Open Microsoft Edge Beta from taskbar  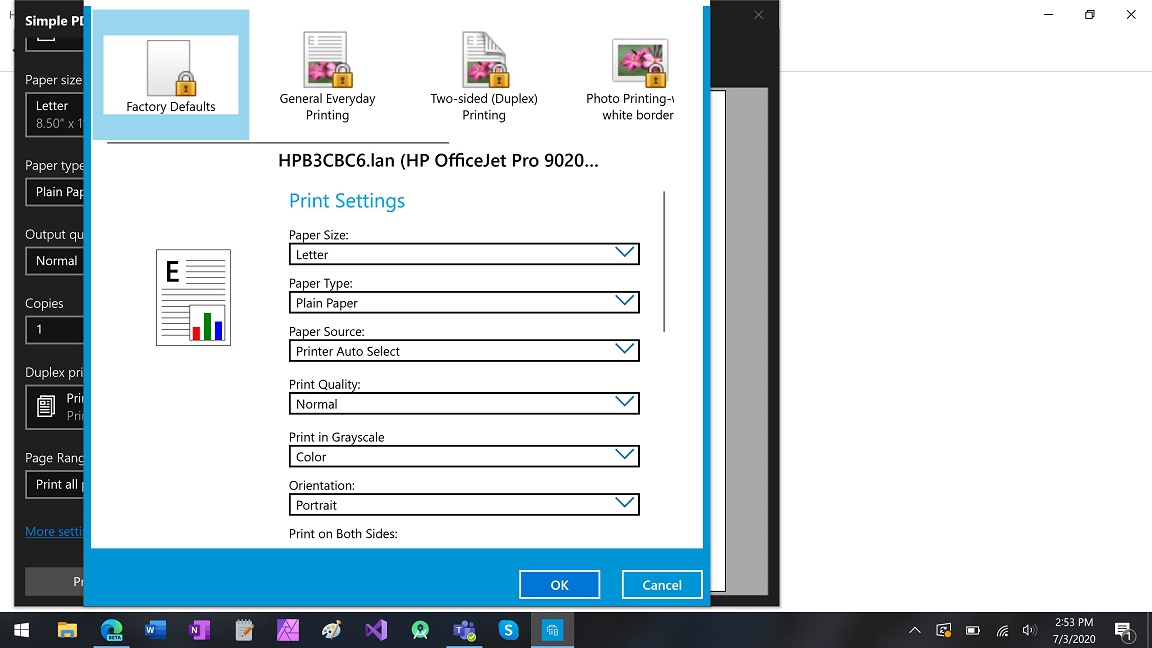[111, 630]
